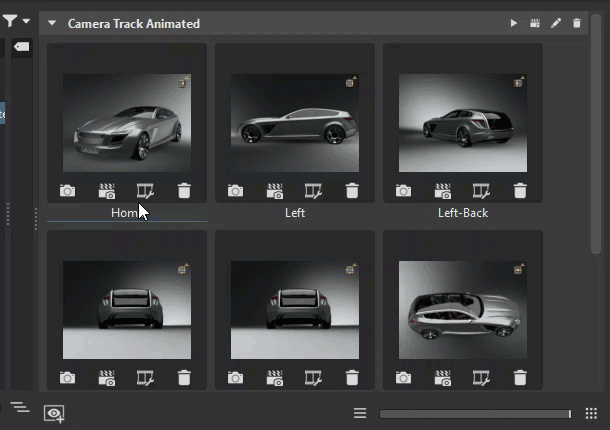610x430 pixels.
Task: Play the Camera Track Animated track
Action: pos(514,23)
